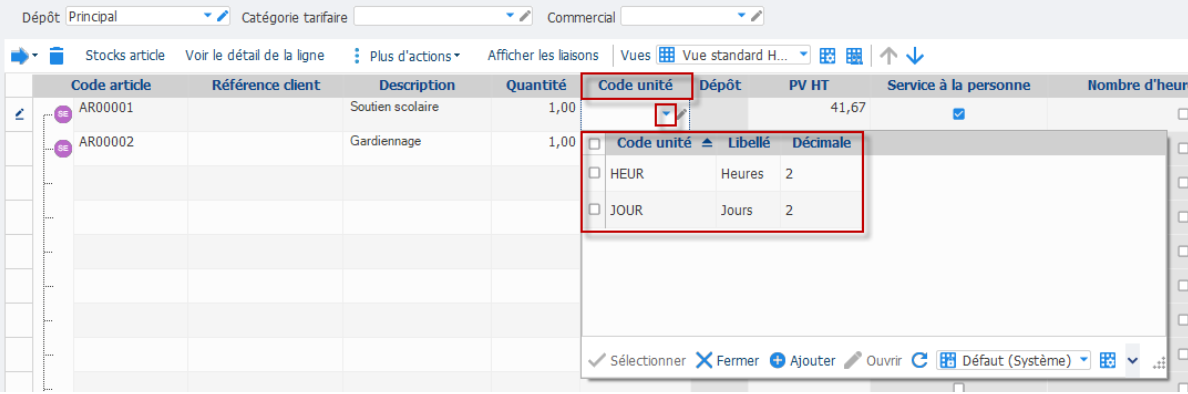Click Fermer to close the popup

tap(727, 361)
